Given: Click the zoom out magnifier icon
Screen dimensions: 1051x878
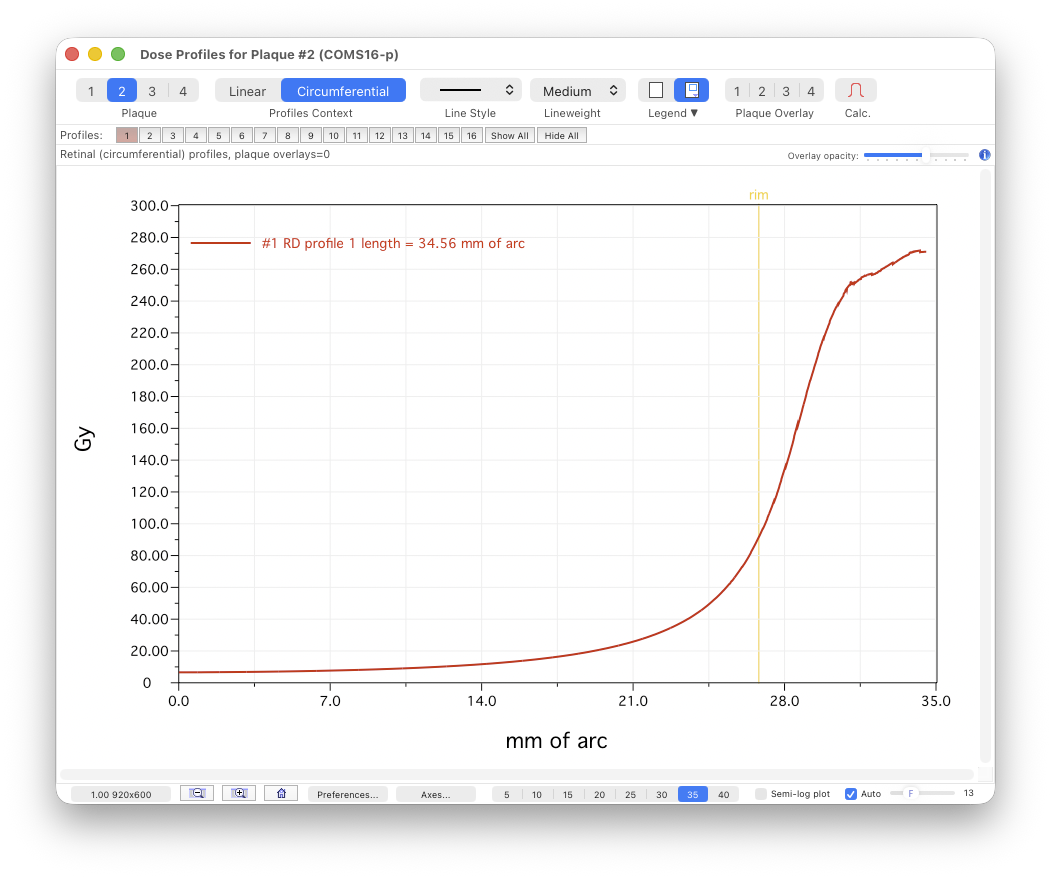Looking at the screenshot, I should click(x=197, y=794).
